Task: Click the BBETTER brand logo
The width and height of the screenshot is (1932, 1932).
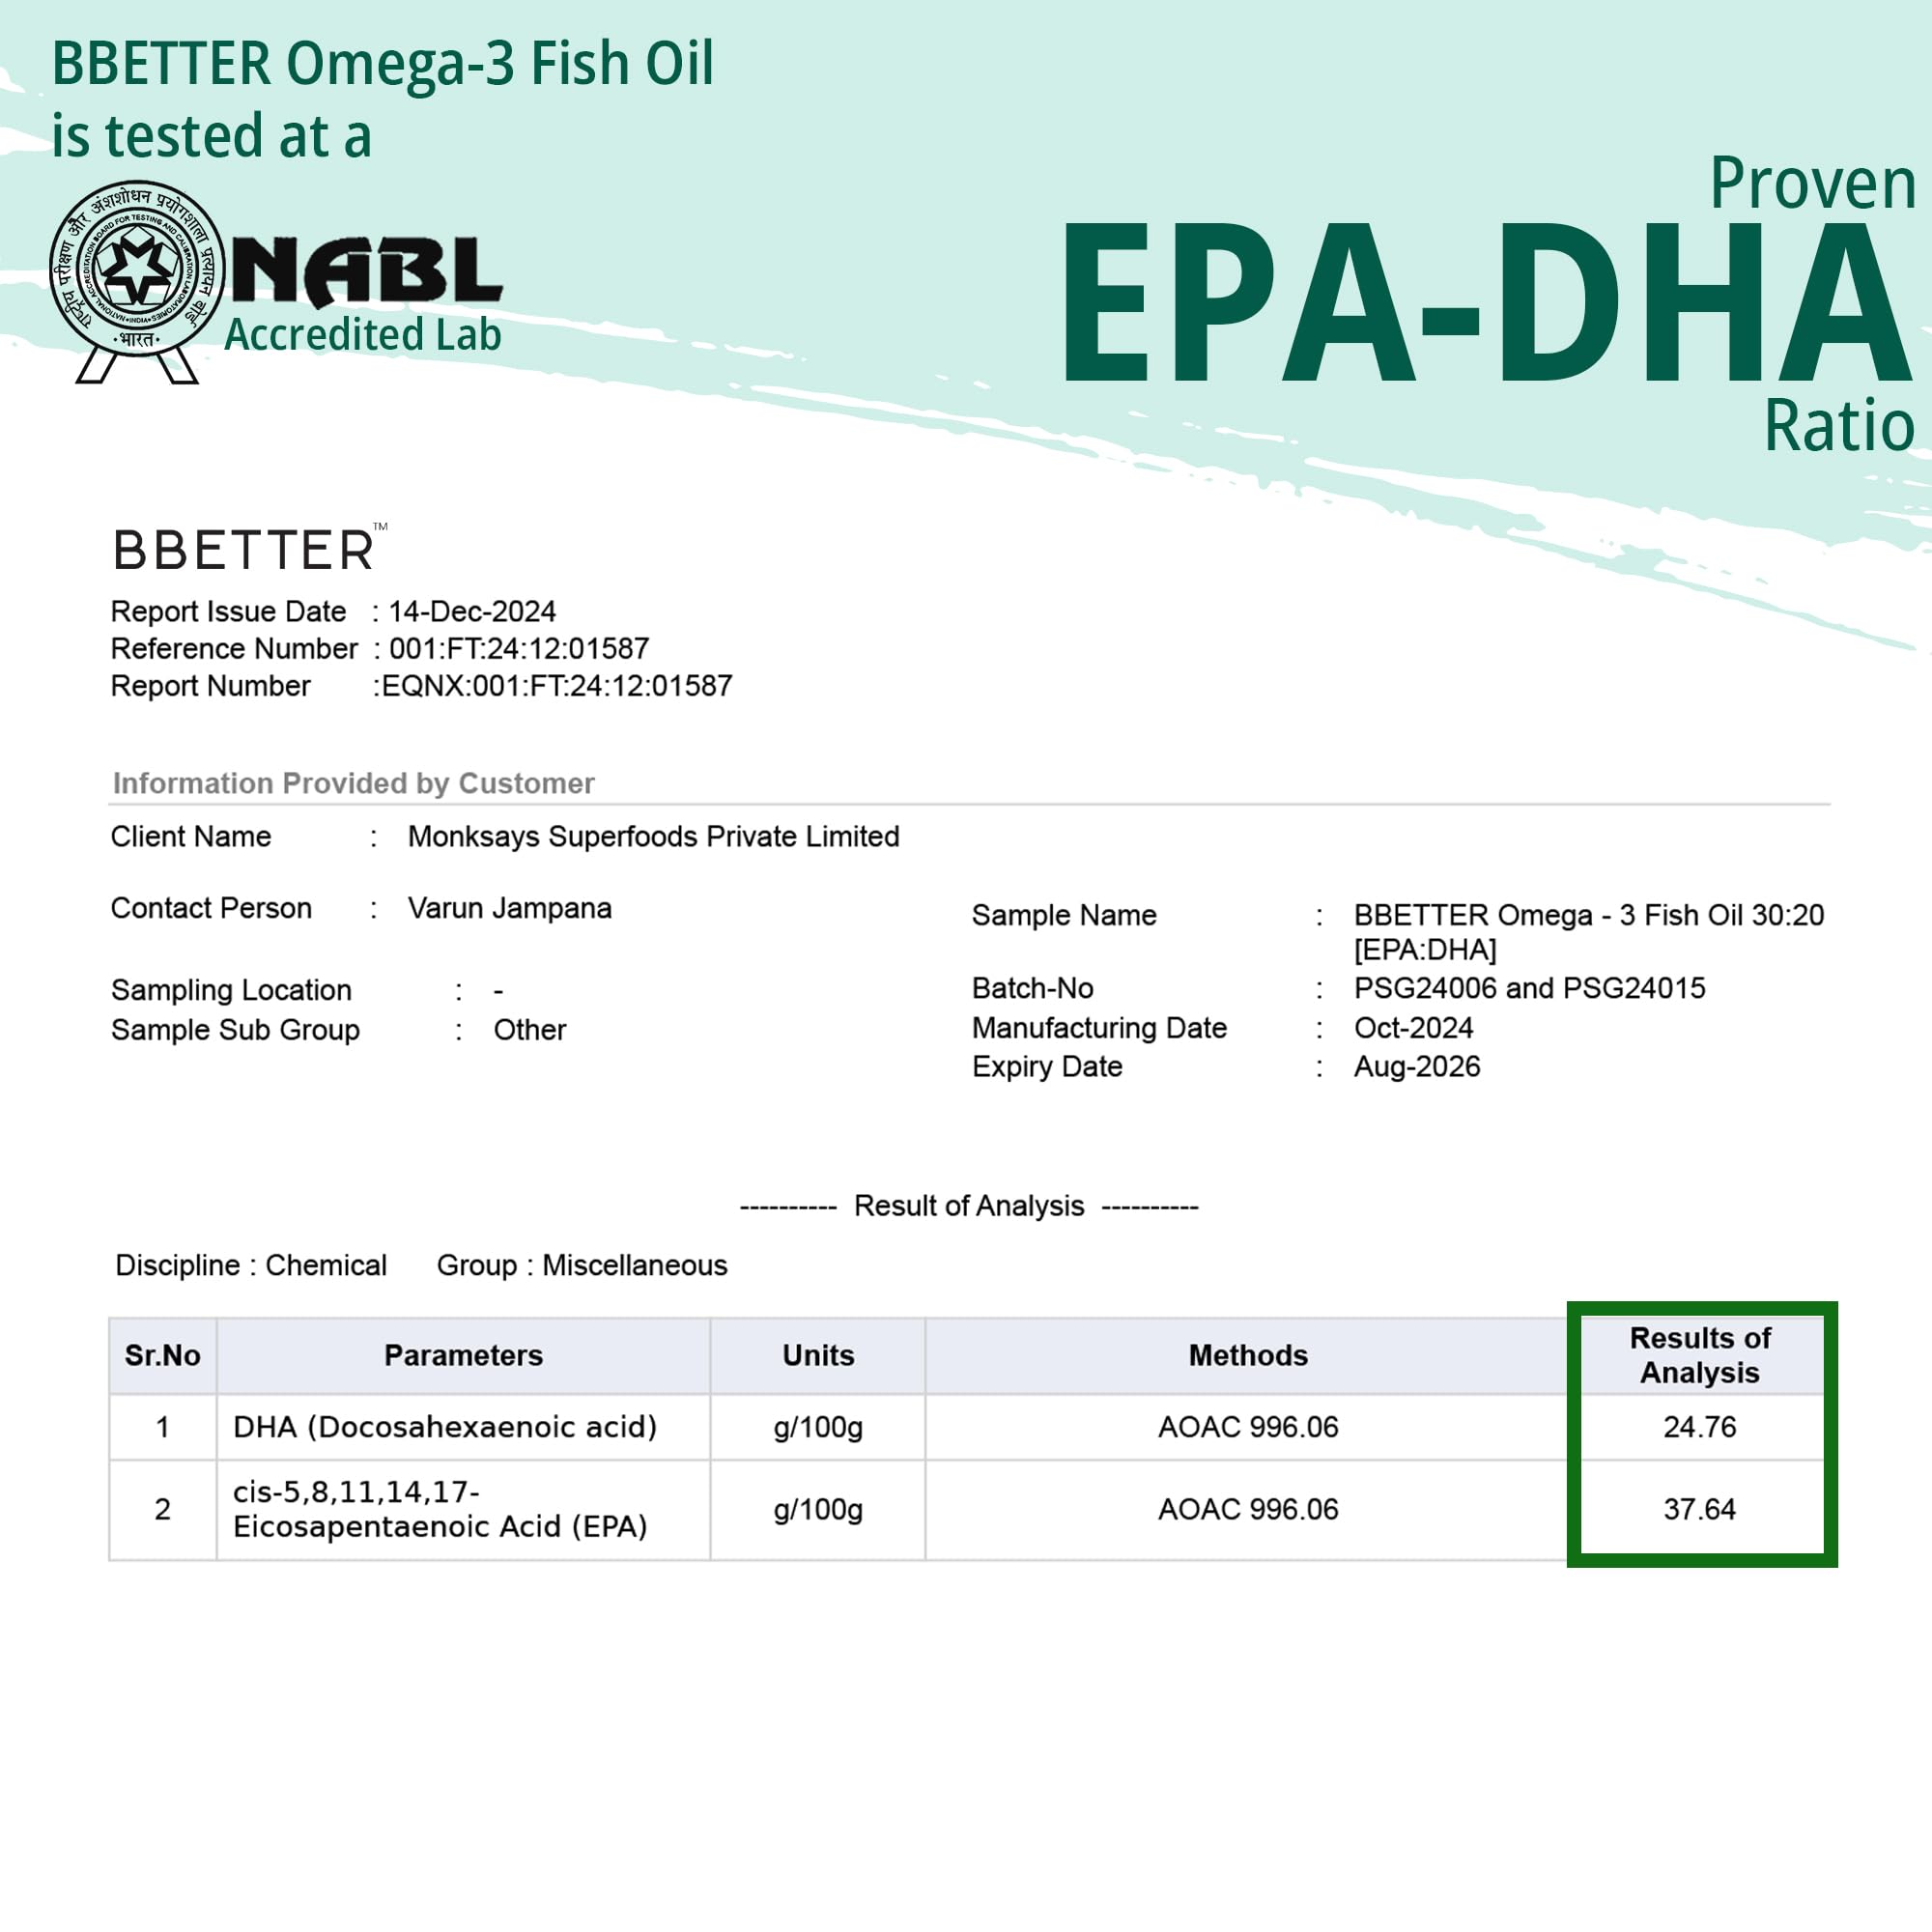Action: (247, 549)
